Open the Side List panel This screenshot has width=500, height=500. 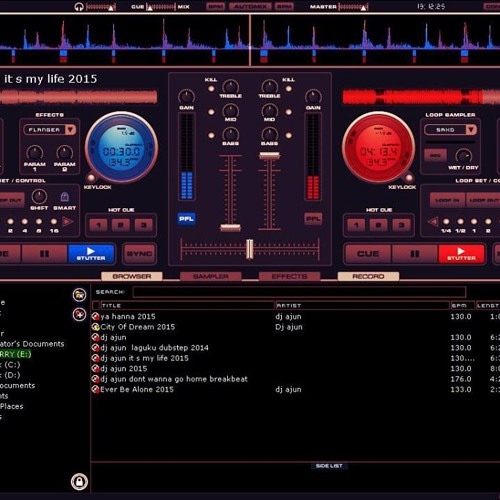pos(329,466)
